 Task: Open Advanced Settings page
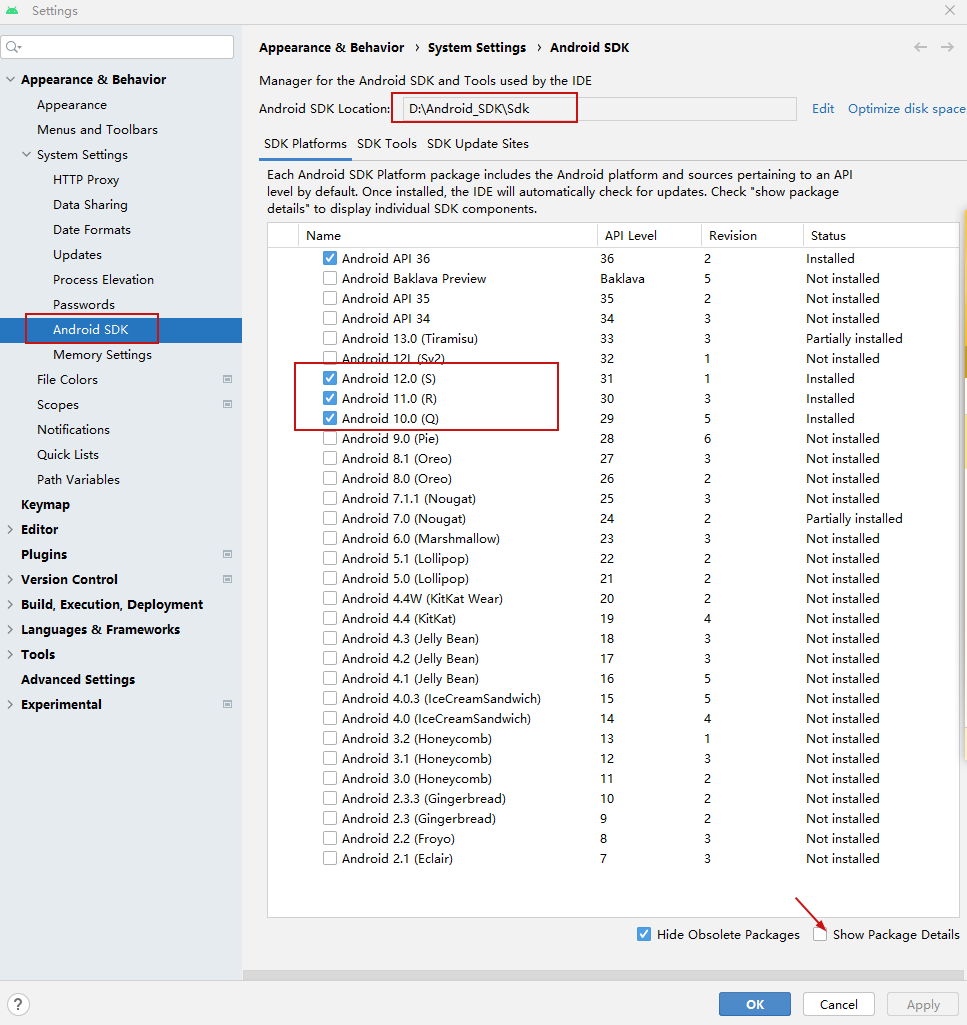78,679
